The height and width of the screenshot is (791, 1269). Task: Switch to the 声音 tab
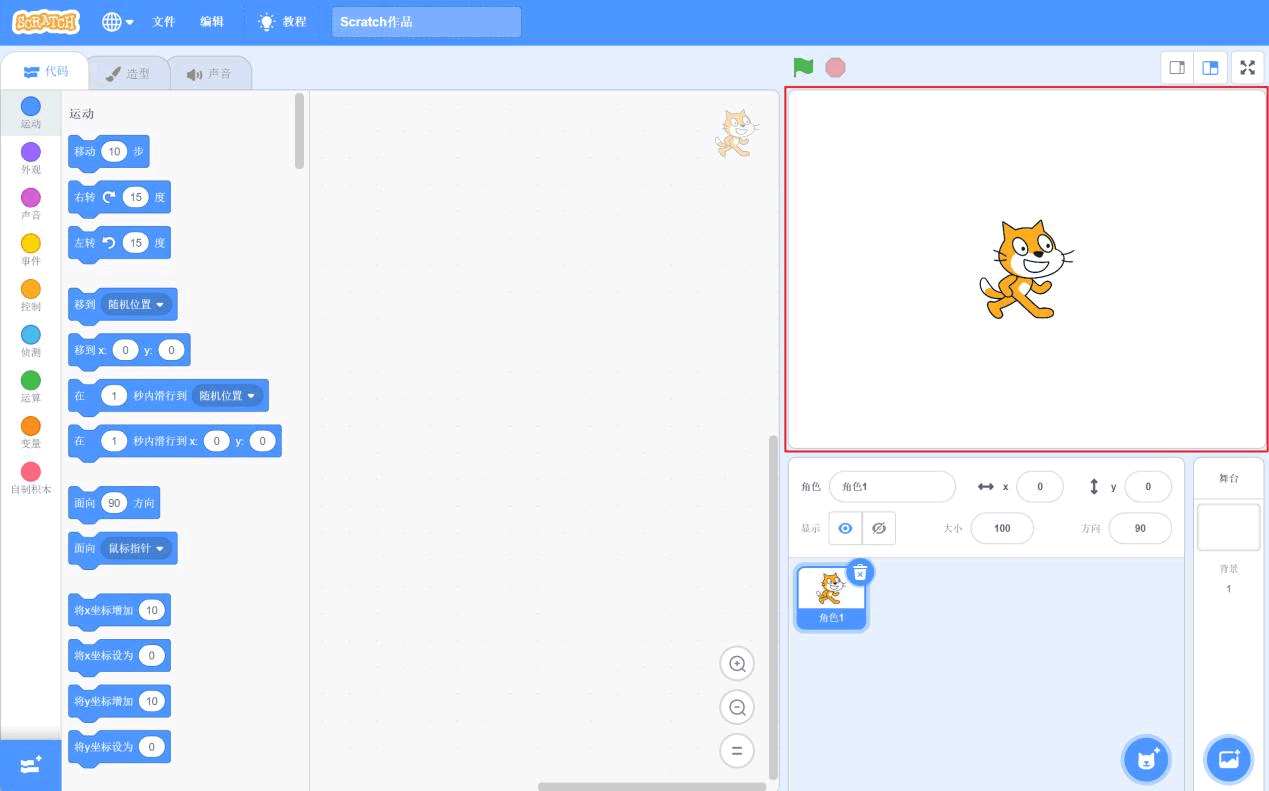coord(209,73)
